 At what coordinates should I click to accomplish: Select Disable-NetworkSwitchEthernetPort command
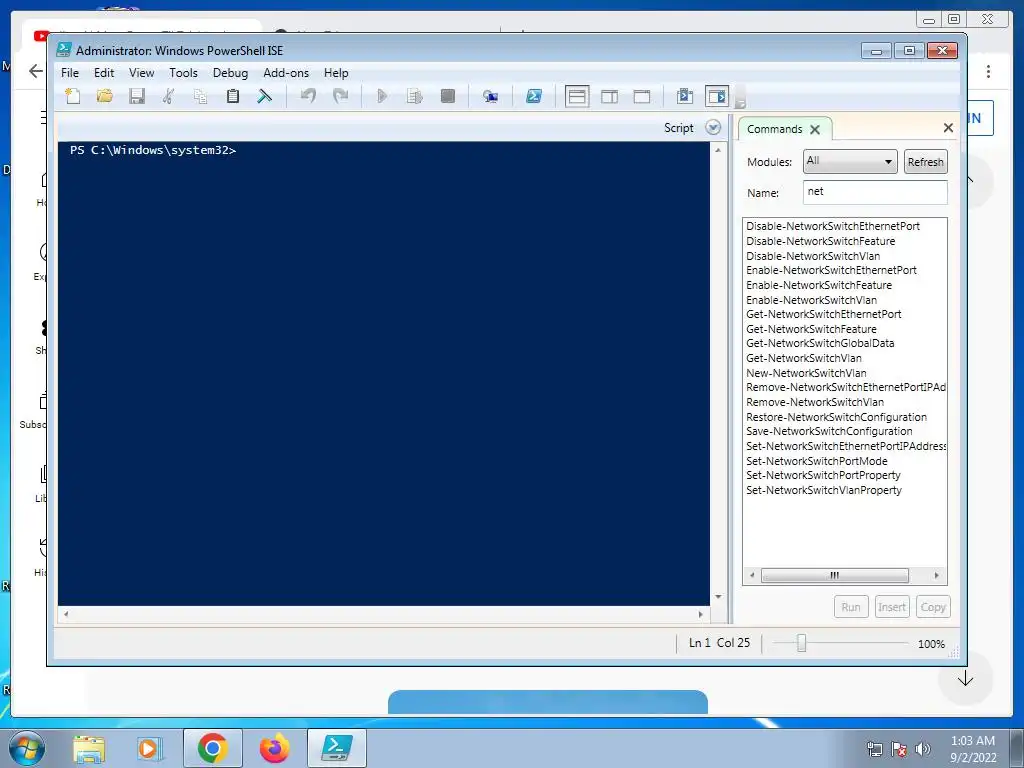(x=833, y=226)
